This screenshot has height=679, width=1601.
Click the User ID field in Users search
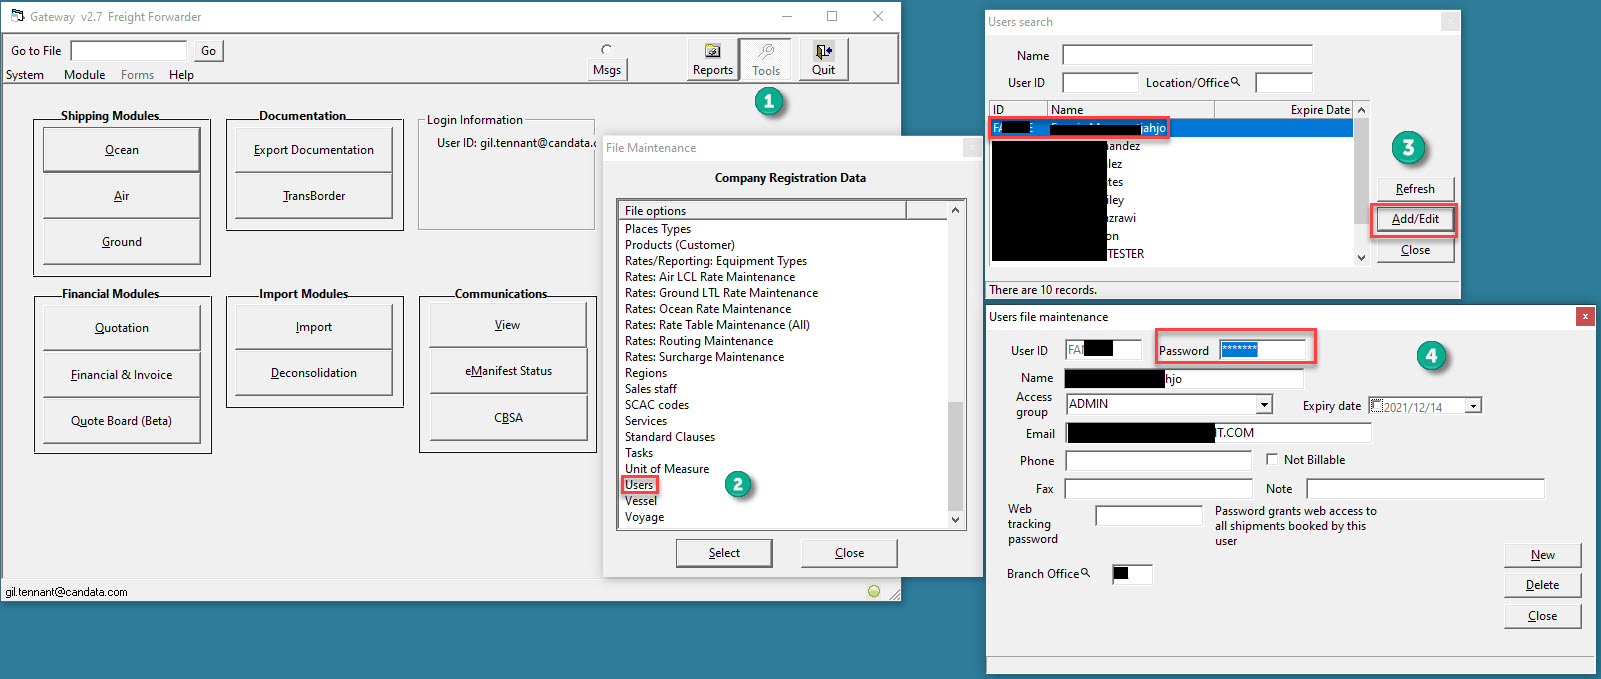click(x=1100, y=83)
